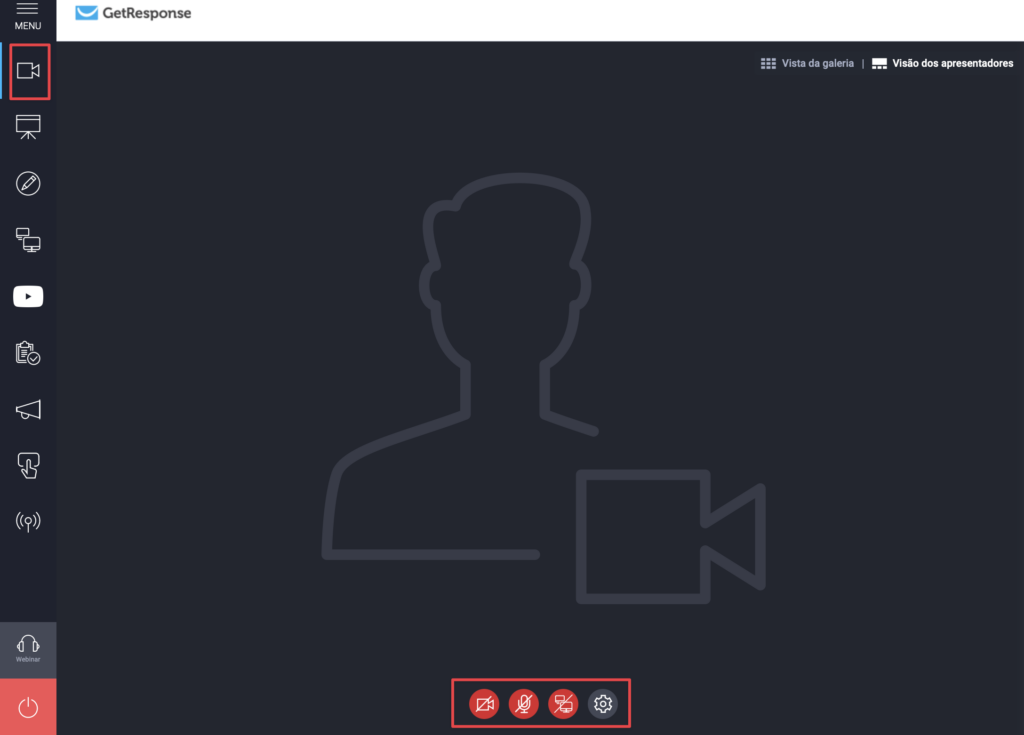Click the GetResponse logo
1024x735 pixels.
[x=133, y=13]
